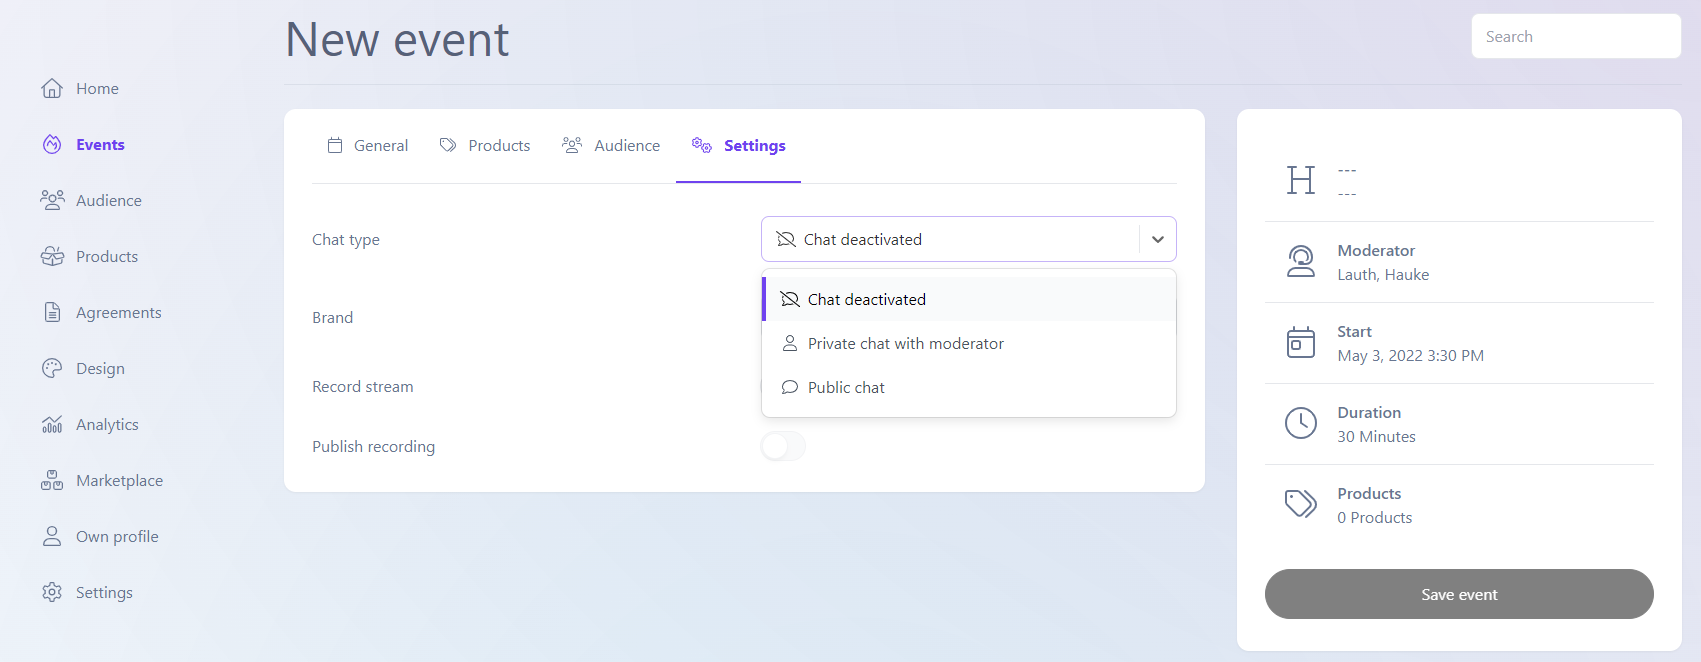Viewport: 1701px width, 662px height.
Task: Toggle the Publish recording switch
Action: click(x=783, y=446)
